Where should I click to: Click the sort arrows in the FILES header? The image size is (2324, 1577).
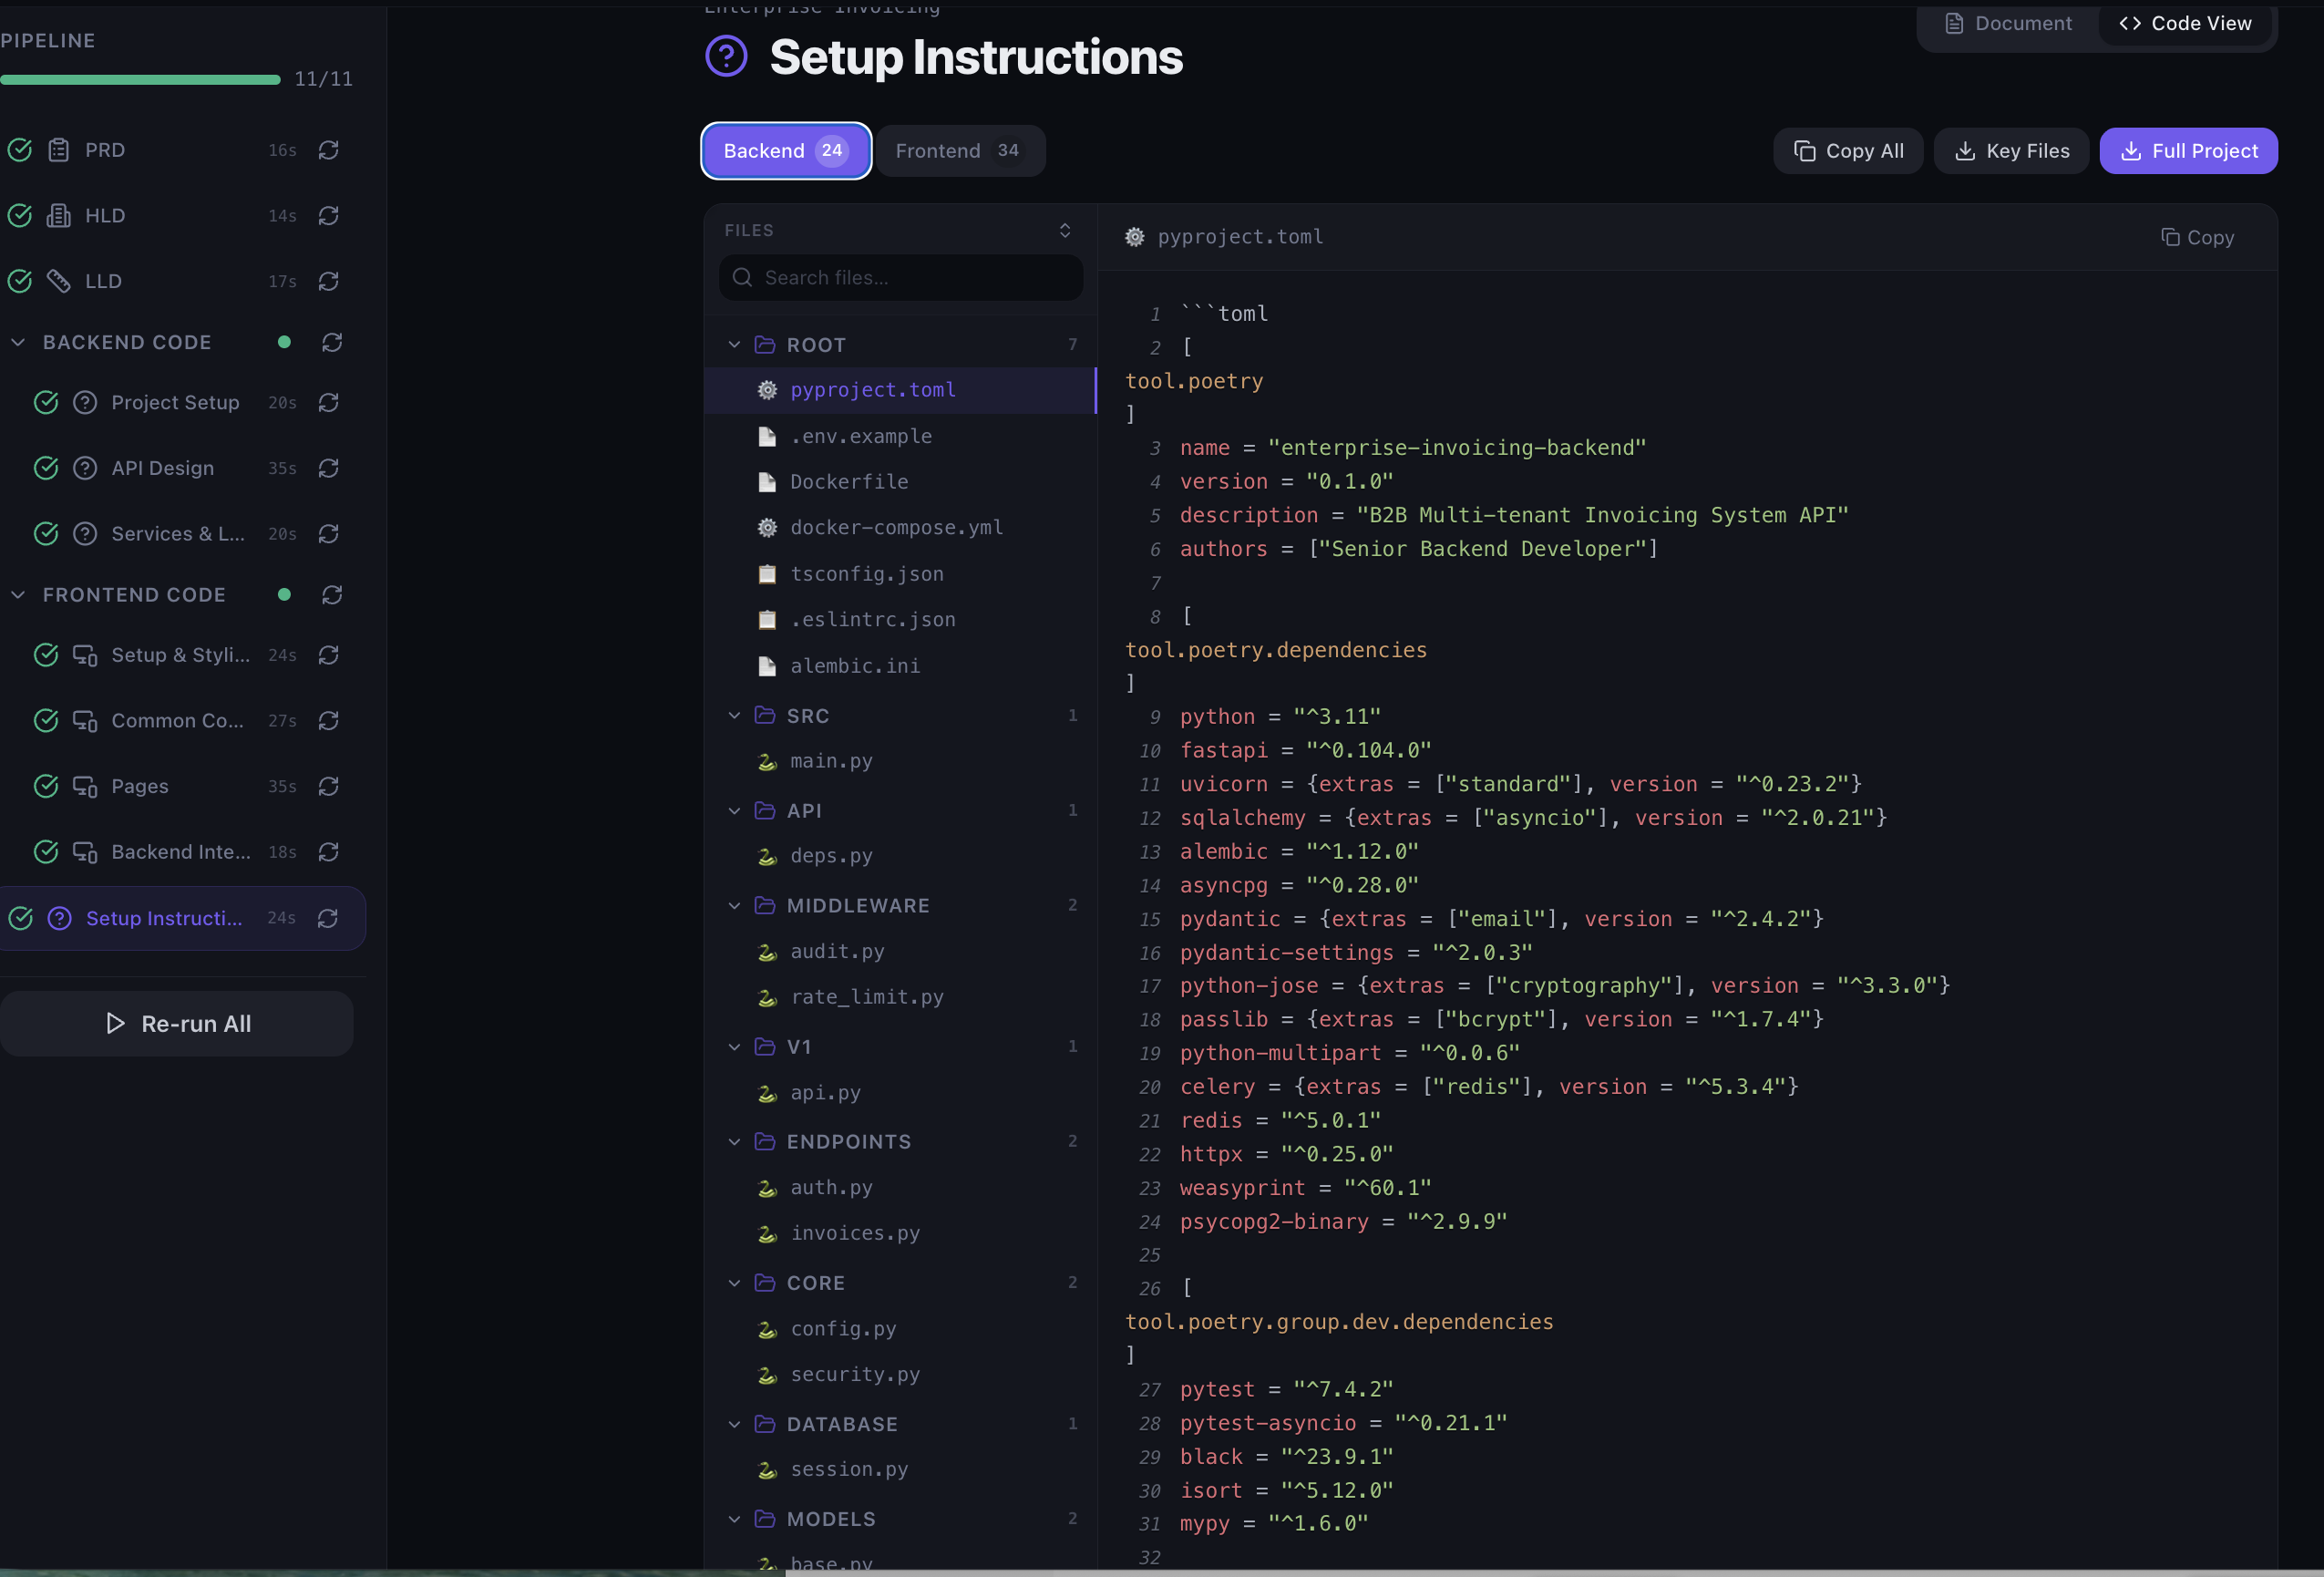[1064, 230]
